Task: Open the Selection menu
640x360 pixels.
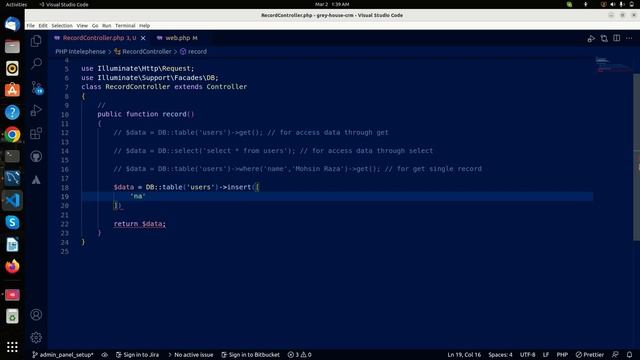Action: pyautogui.click(x=62, y=25)
